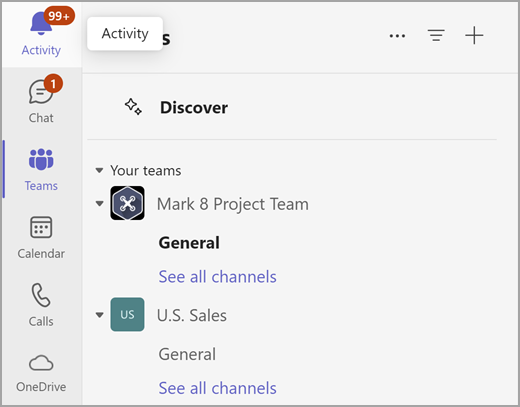Collapse the U.S. Sales team arrow
Screen dimensions: 520x407
99,315
